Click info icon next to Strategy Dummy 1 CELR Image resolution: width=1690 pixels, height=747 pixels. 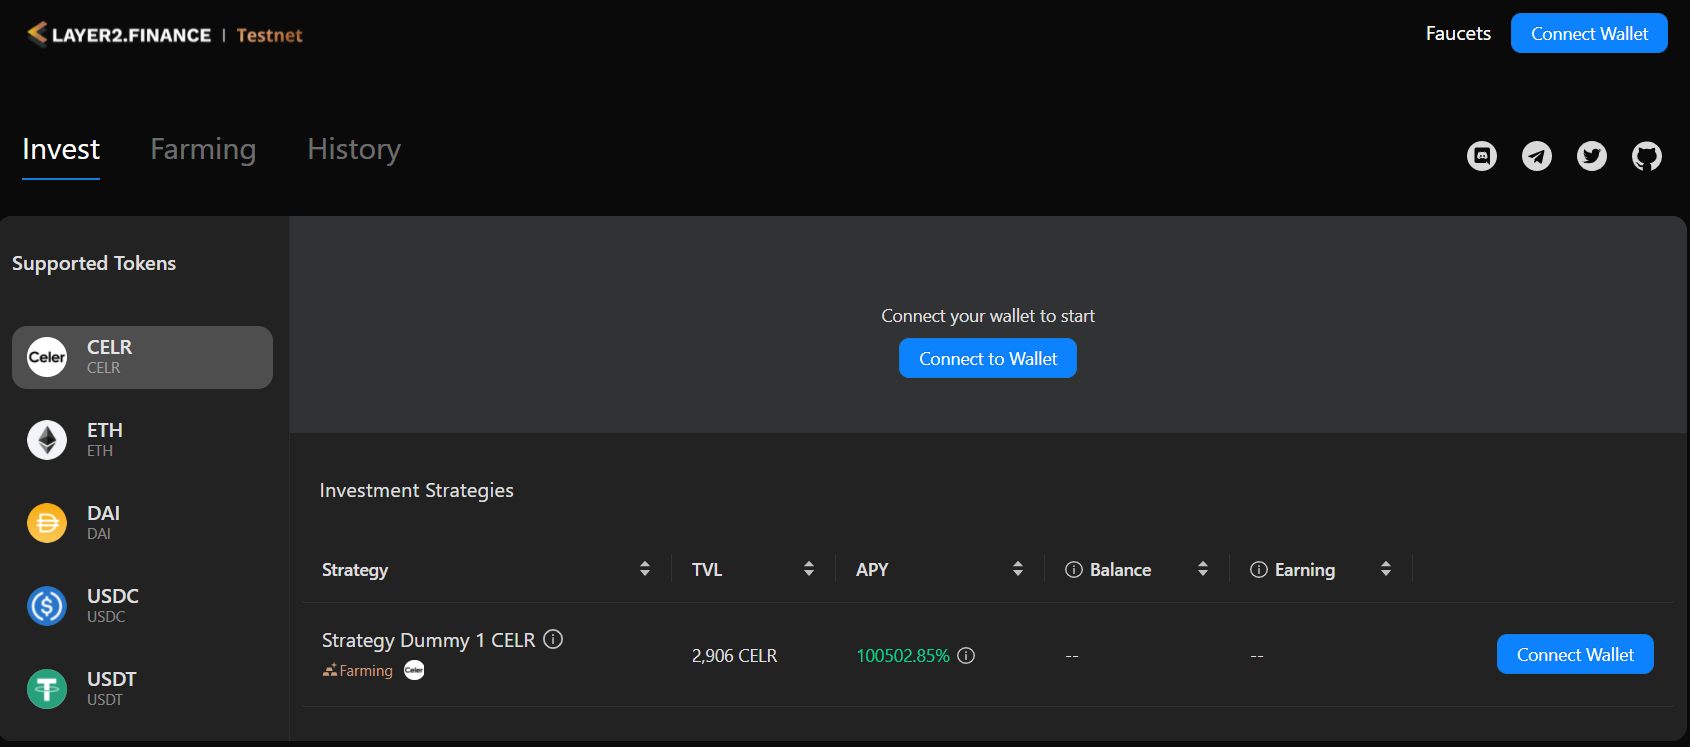[553, 639]
